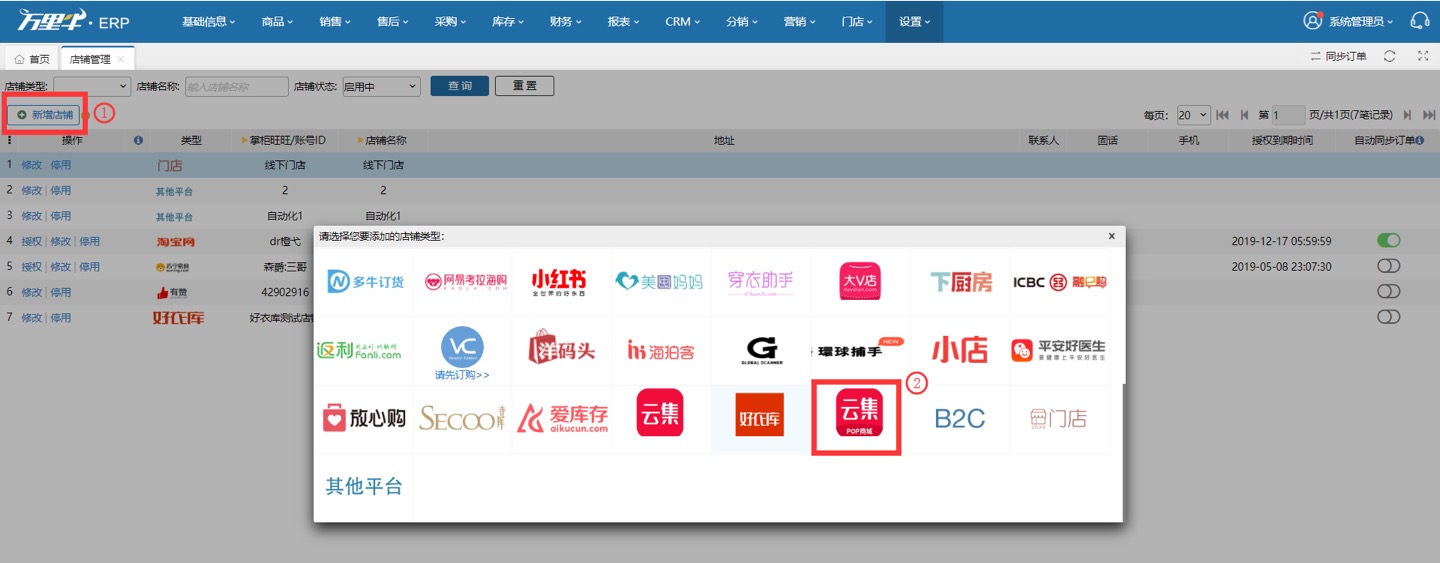Choose the 穿衣助手 platform logo
Viewport: 1440px width, 563px height.
click(x=760, y=282)
